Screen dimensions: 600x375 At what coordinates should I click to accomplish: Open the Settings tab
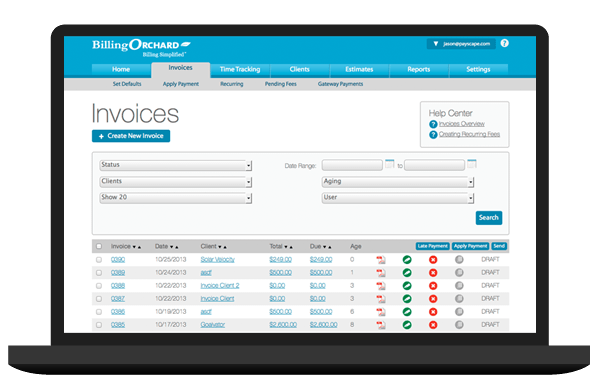click(478, 70)
